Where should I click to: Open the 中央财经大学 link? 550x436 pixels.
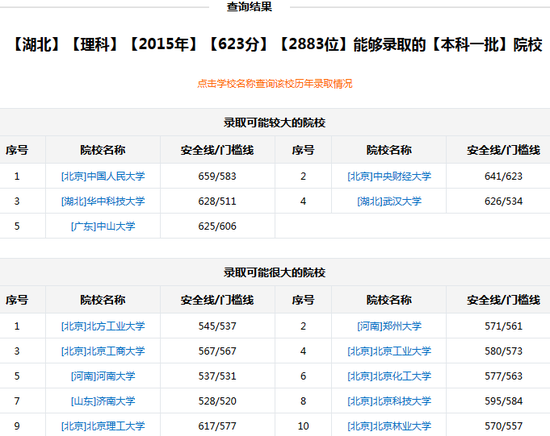click(x=389, y=176)
